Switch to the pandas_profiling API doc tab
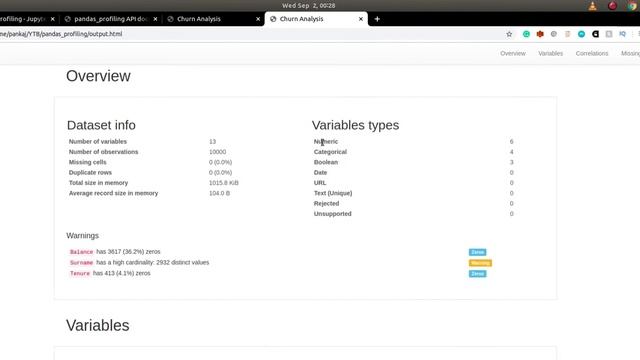This screenshot has width=640, height=360. coord(111,19)
